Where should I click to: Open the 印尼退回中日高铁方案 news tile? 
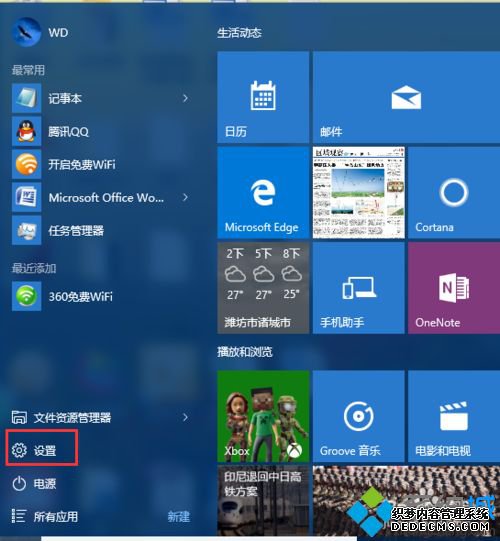[x=263, y=500]
